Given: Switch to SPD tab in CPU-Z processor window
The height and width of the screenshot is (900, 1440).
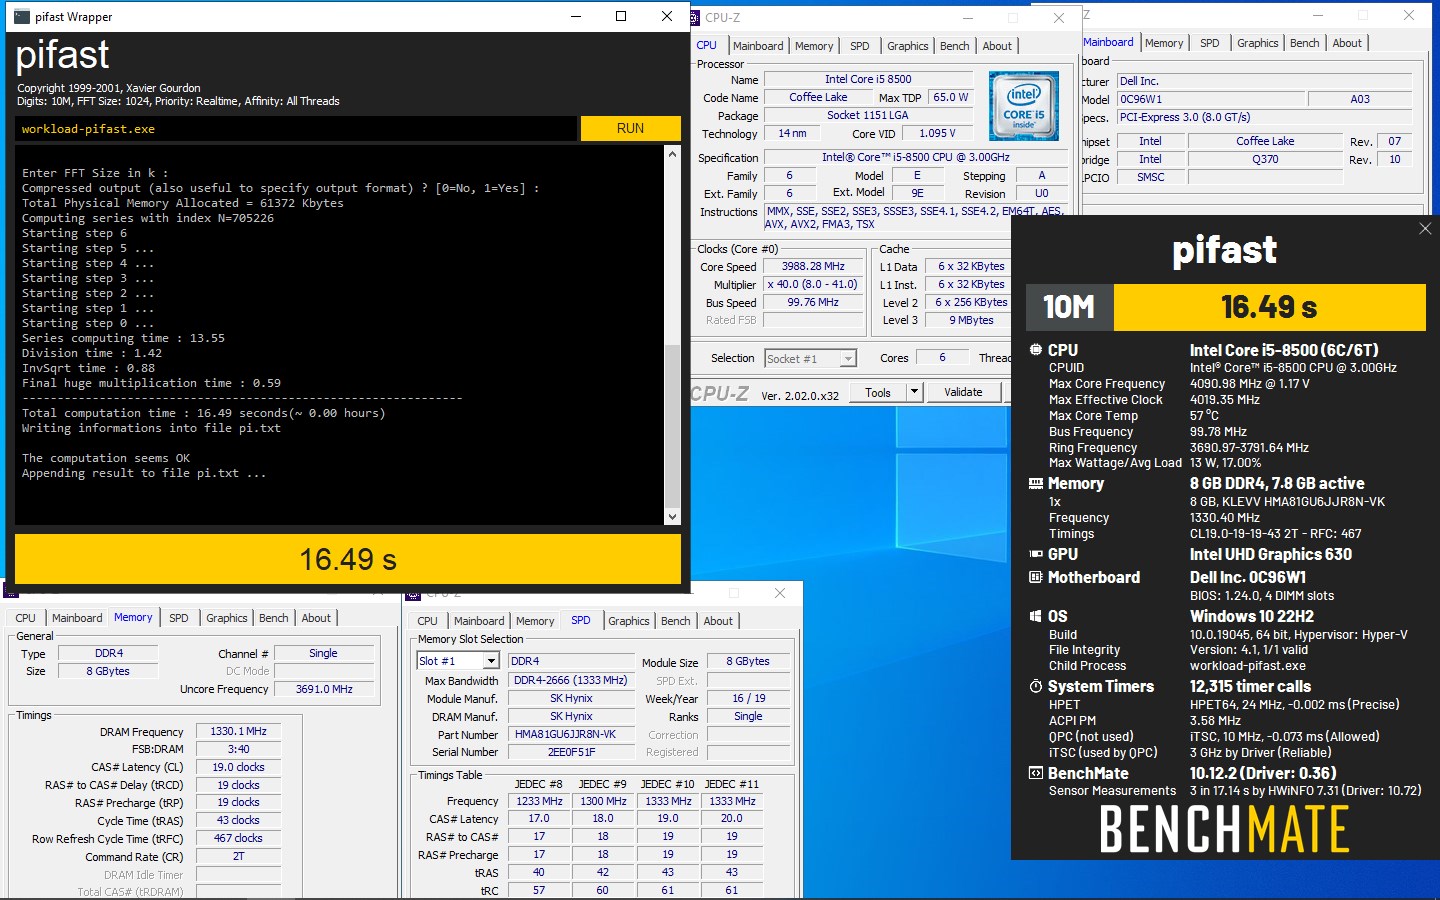Looking at the screenshot, I should tap(860, 46).
